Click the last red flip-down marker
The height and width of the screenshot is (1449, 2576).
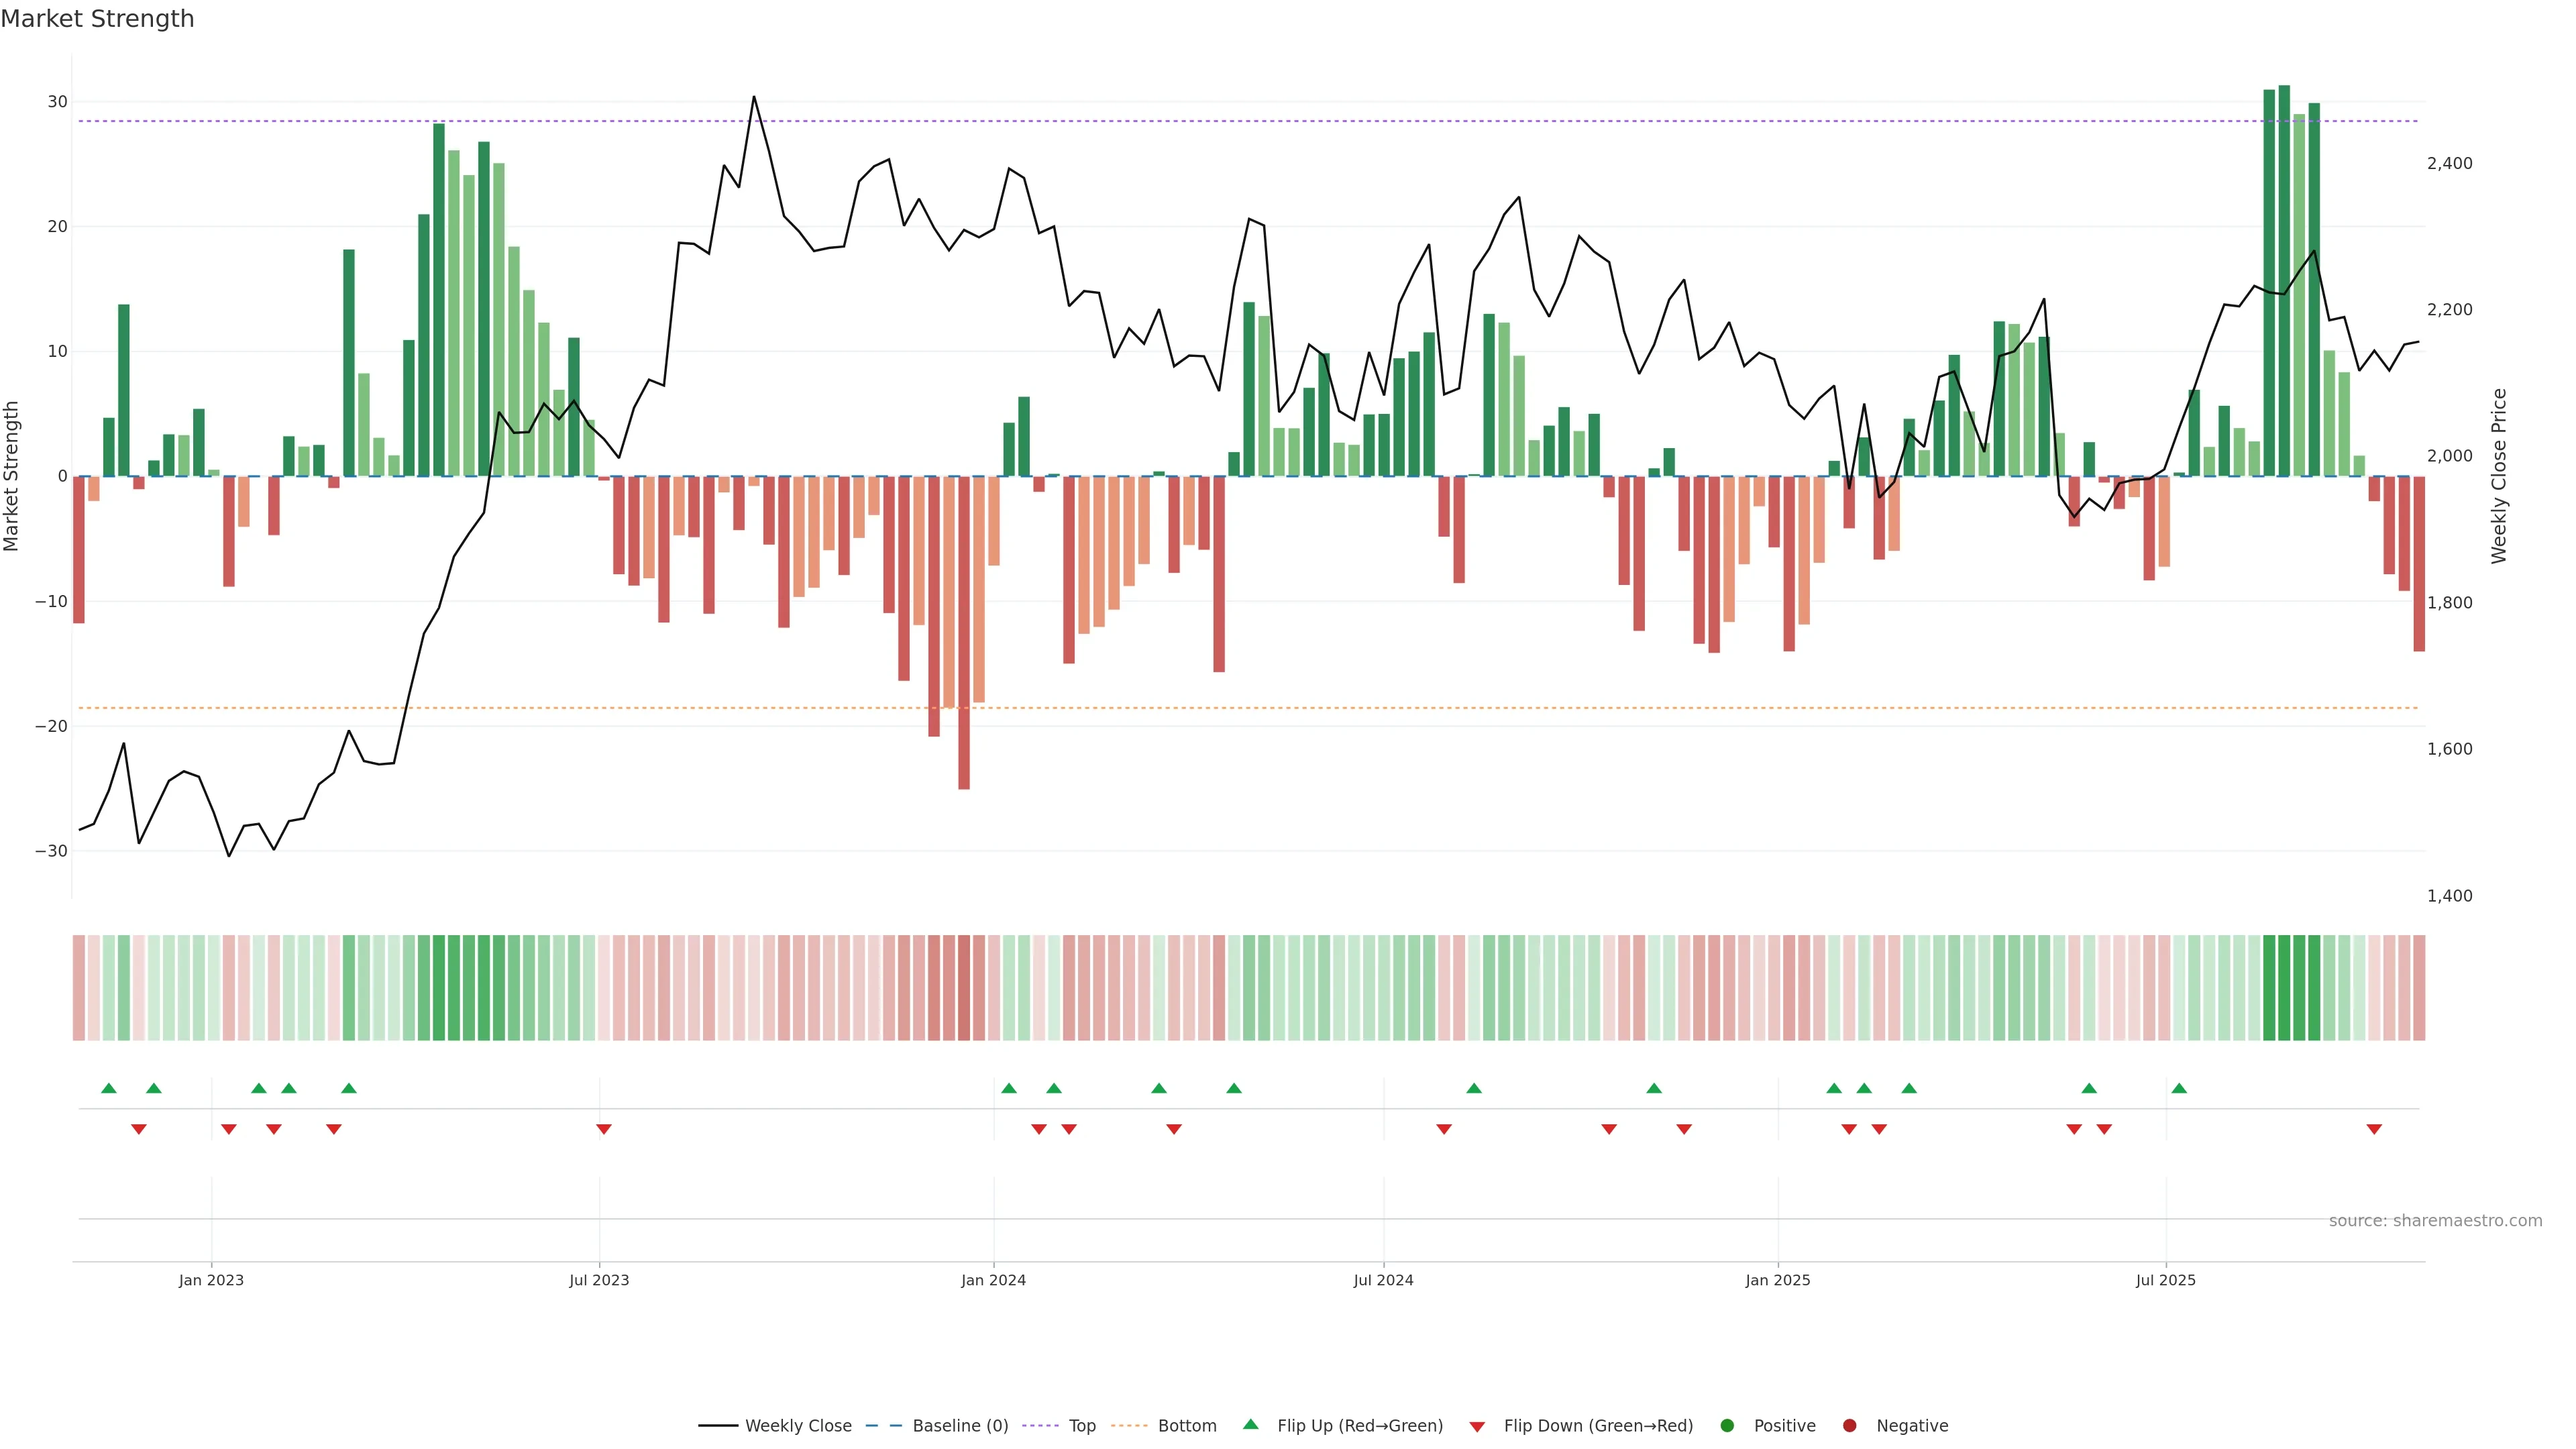2374,1129
